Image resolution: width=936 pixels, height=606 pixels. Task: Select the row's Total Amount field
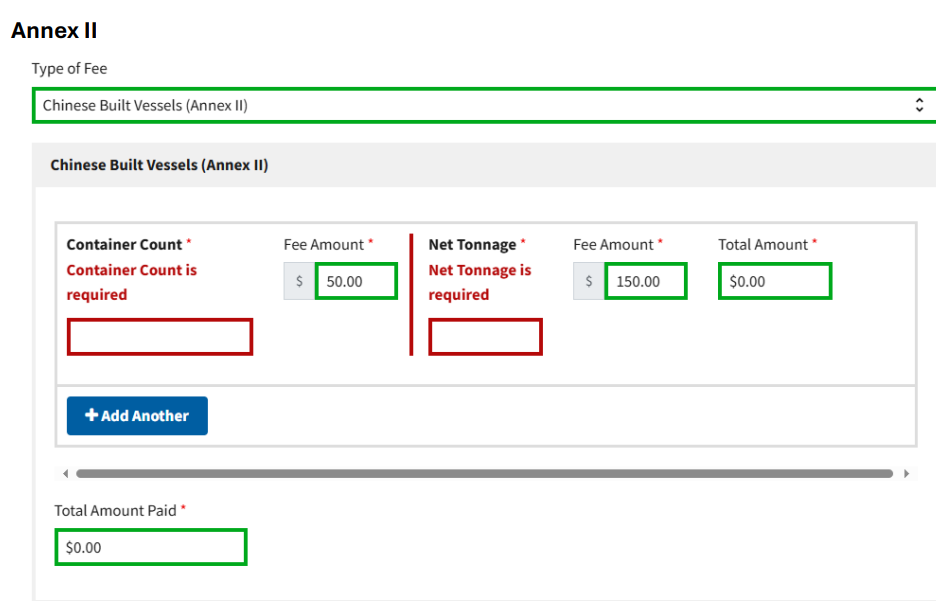[x=775, y=281]
